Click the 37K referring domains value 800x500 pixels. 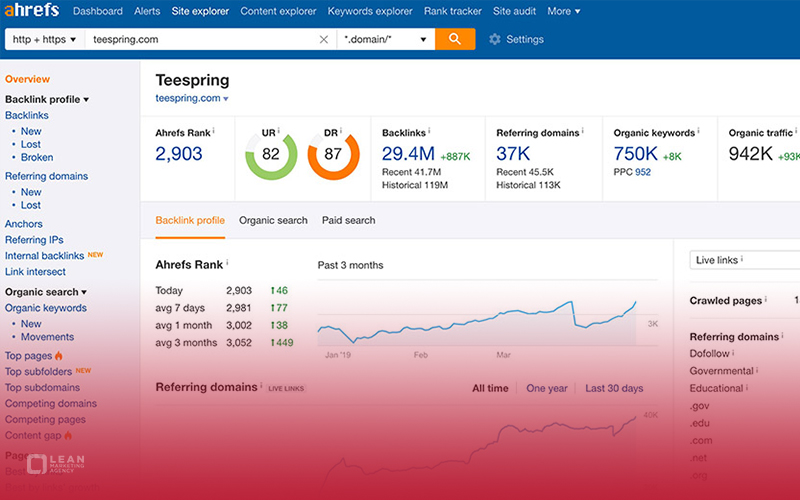tap(513, 154)
